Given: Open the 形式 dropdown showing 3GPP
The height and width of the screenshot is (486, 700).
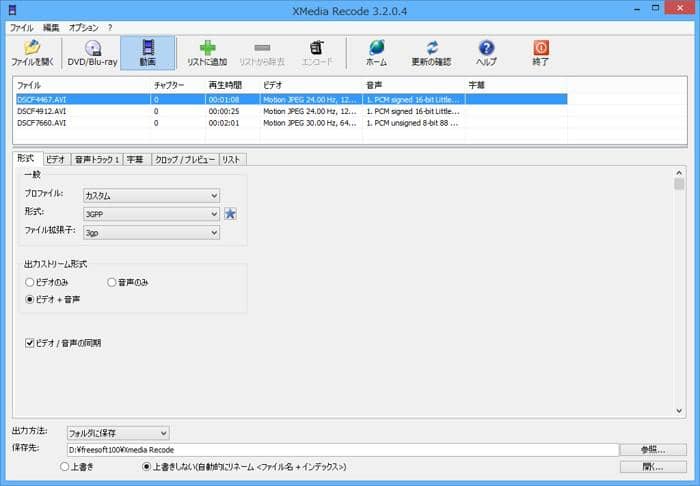Looking at the screenshot, I should pos(151,214).
